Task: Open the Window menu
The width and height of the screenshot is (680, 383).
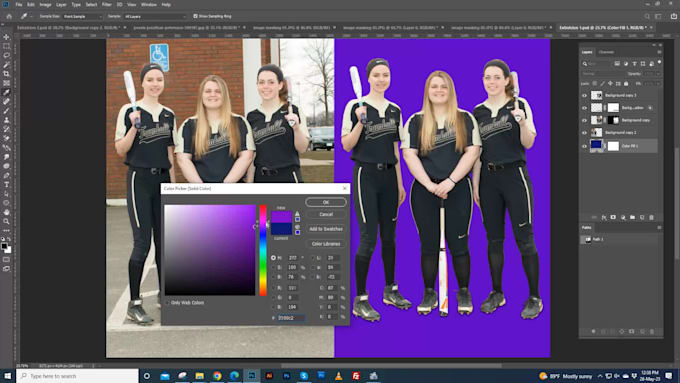Action: [x=148, y=4]
